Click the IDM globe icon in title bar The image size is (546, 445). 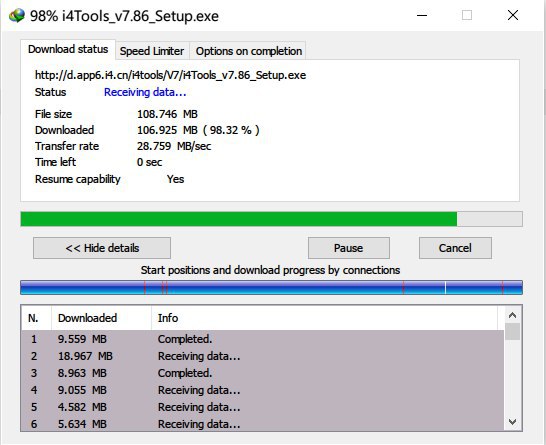point(17,16)
